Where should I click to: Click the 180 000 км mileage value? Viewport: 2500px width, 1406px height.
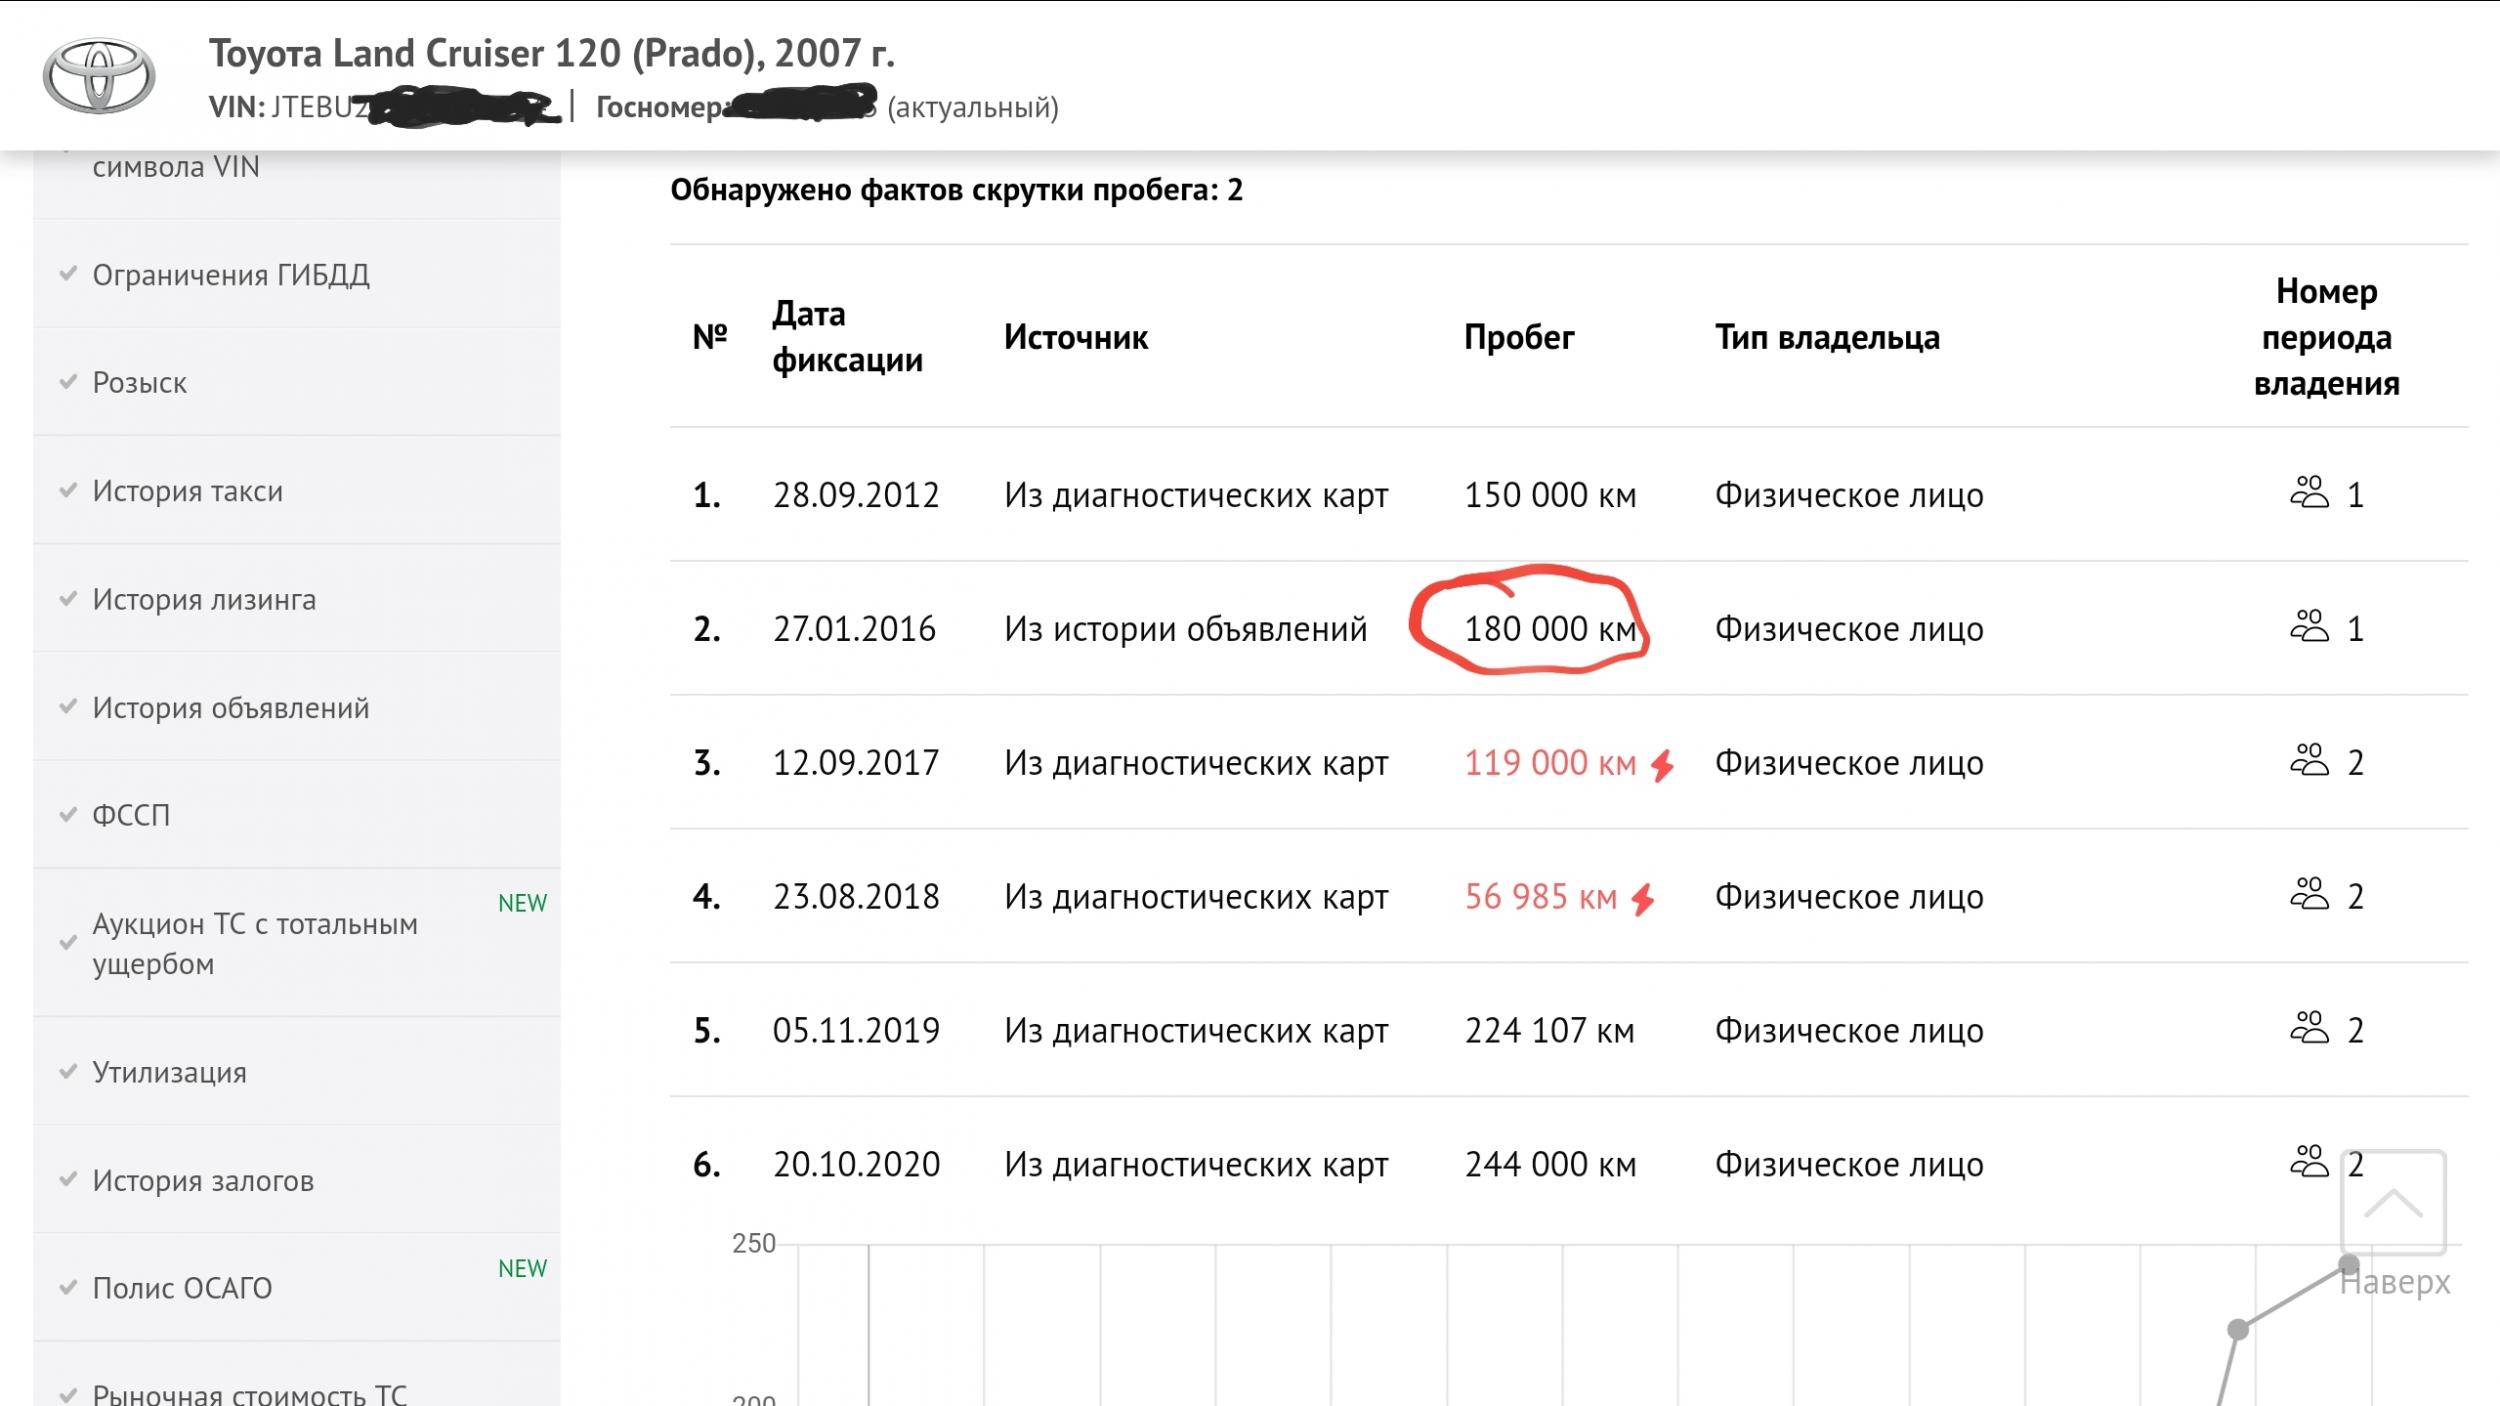click(x=1550, y=629)
